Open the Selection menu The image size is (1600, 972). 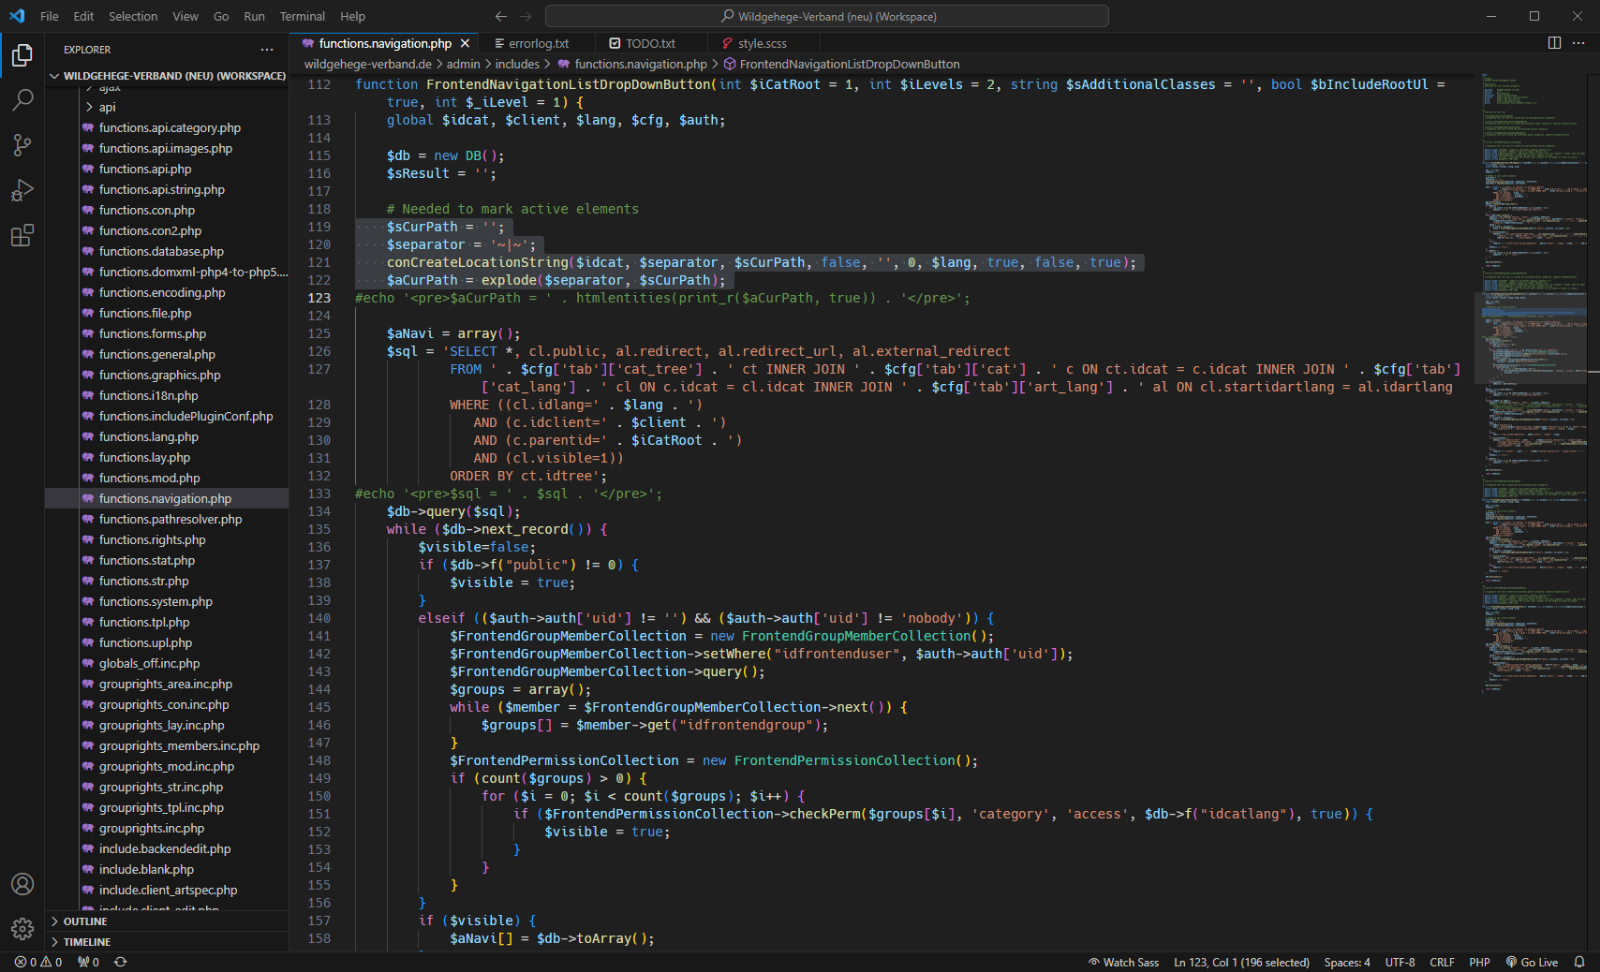(133, 16)
